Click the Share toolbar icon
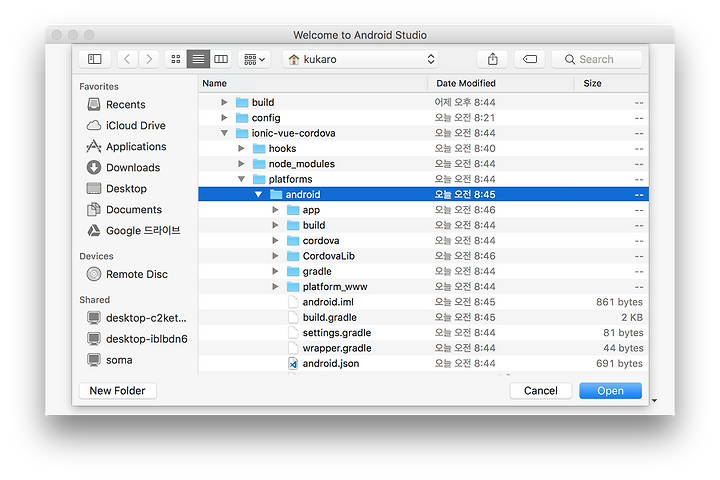 492,59
